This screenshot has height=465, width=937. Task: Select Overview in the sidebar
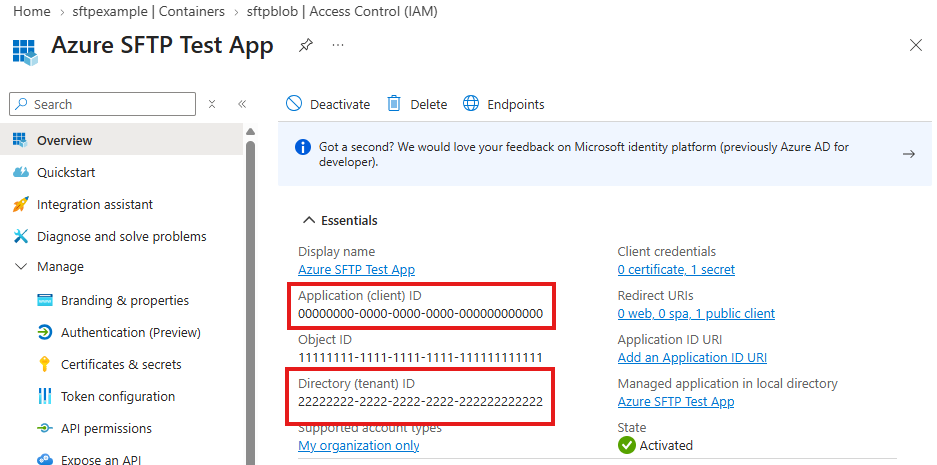pos(121,140)
